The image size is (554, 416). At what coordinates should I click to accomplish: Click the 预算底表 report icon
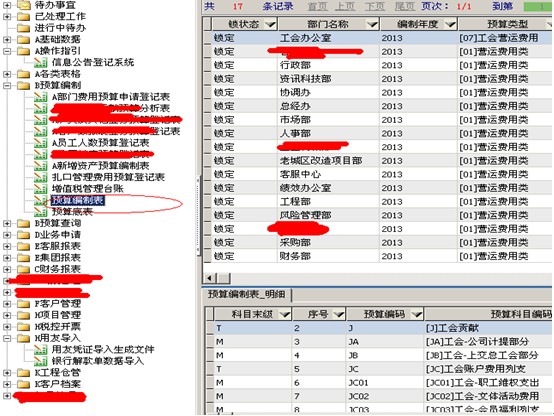[40, 211]
